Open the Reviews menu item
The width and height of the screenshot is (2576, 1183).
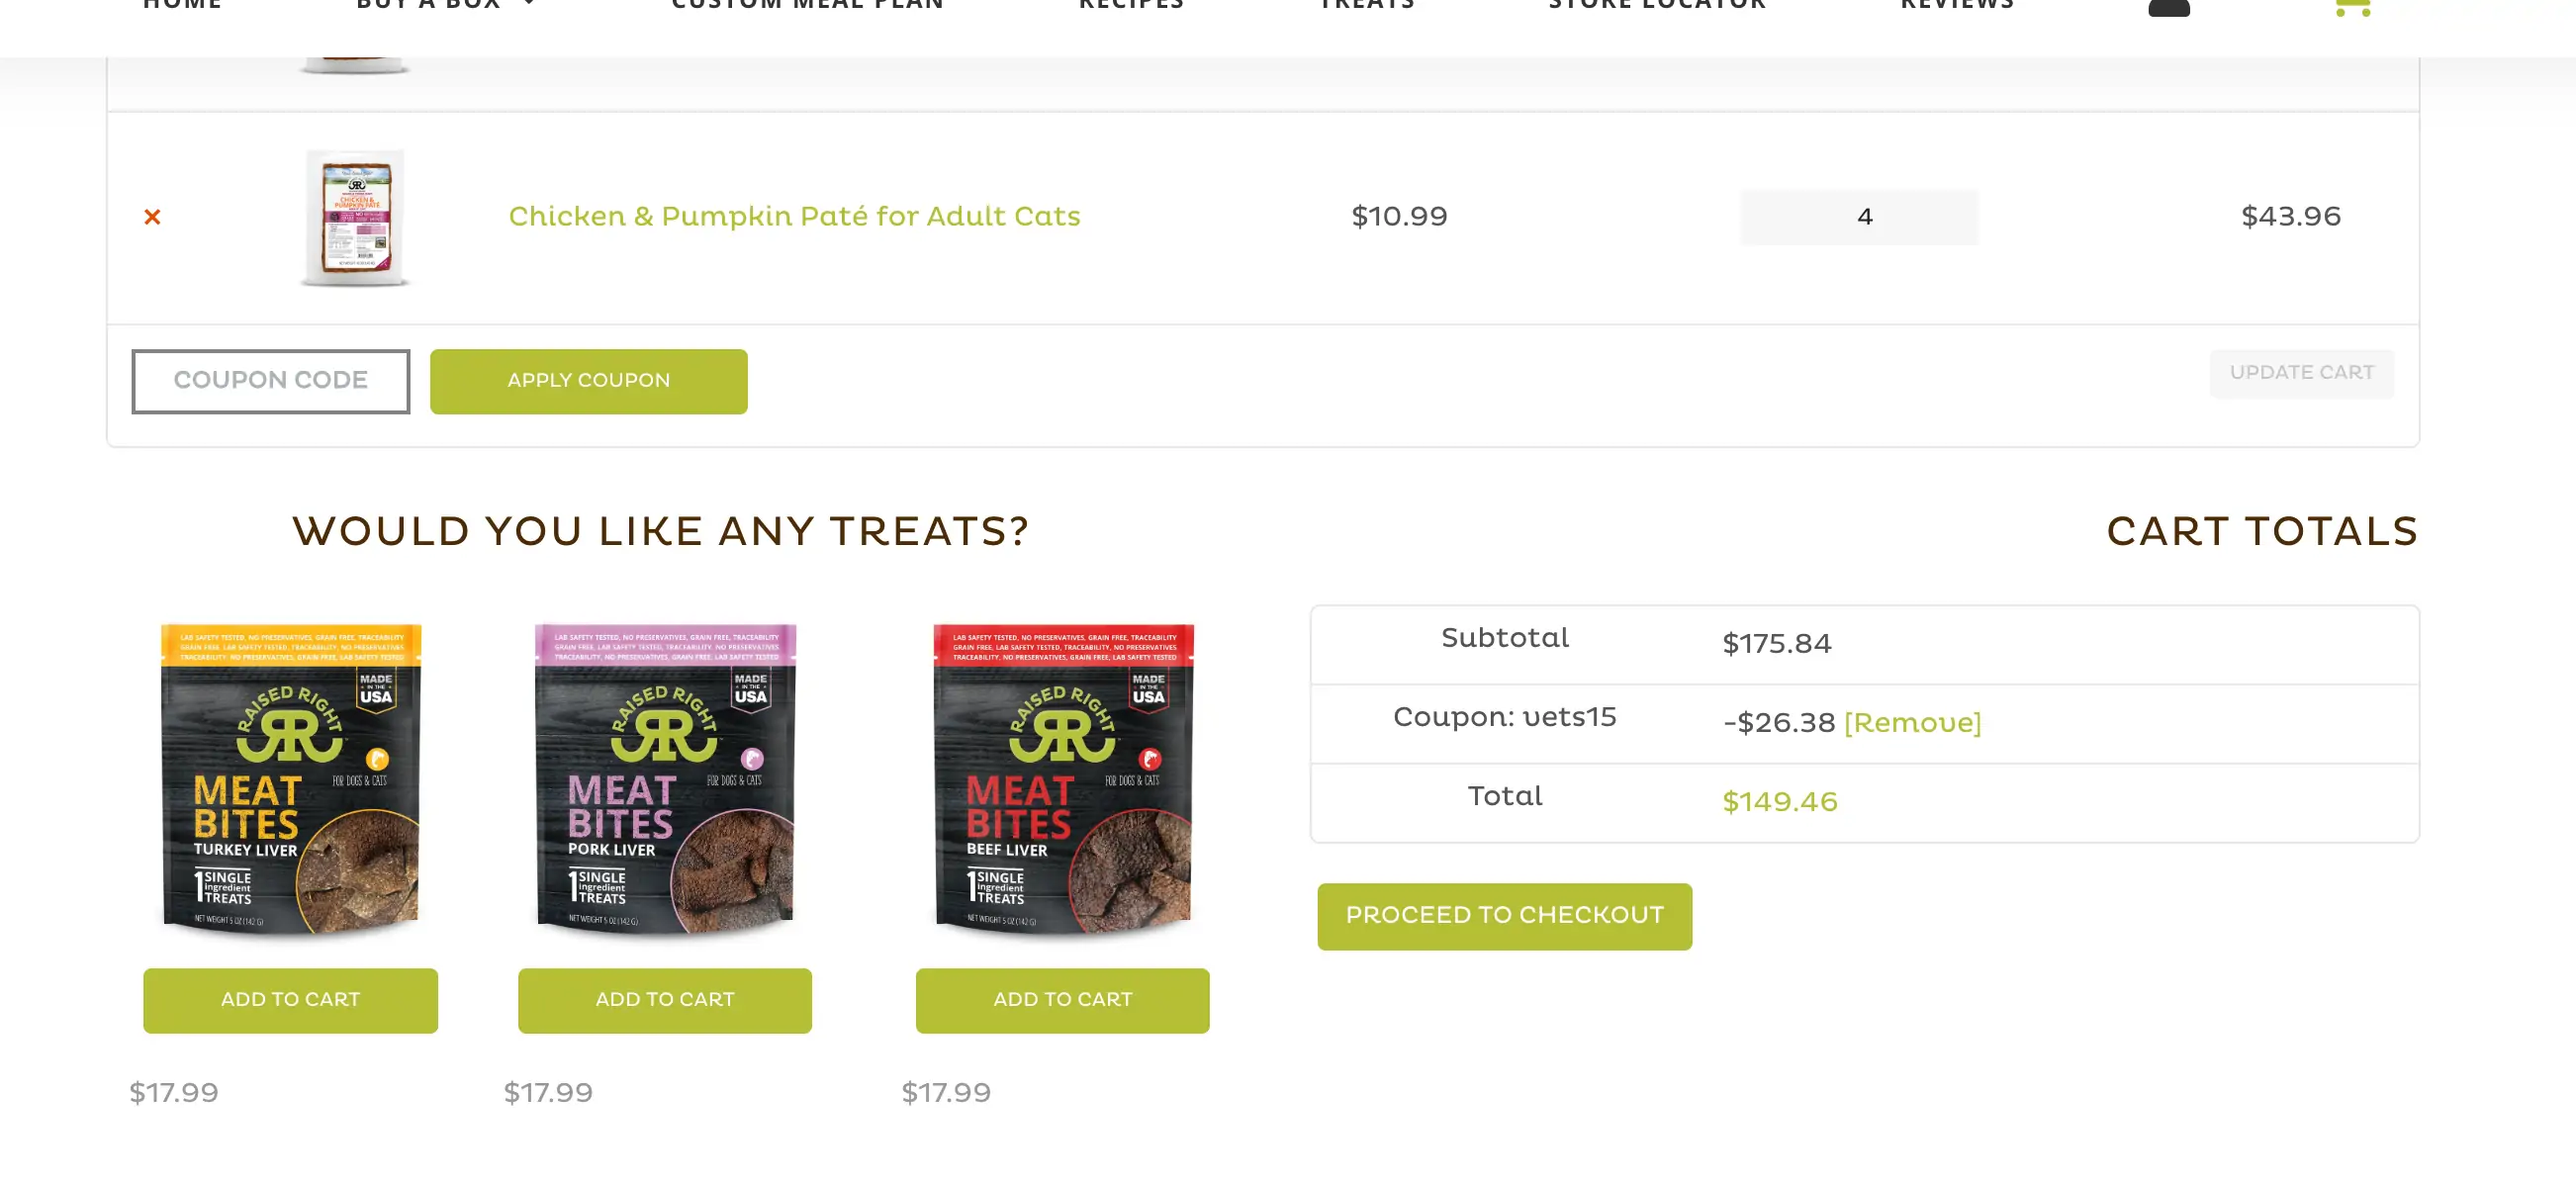(x=1957, y=5)
